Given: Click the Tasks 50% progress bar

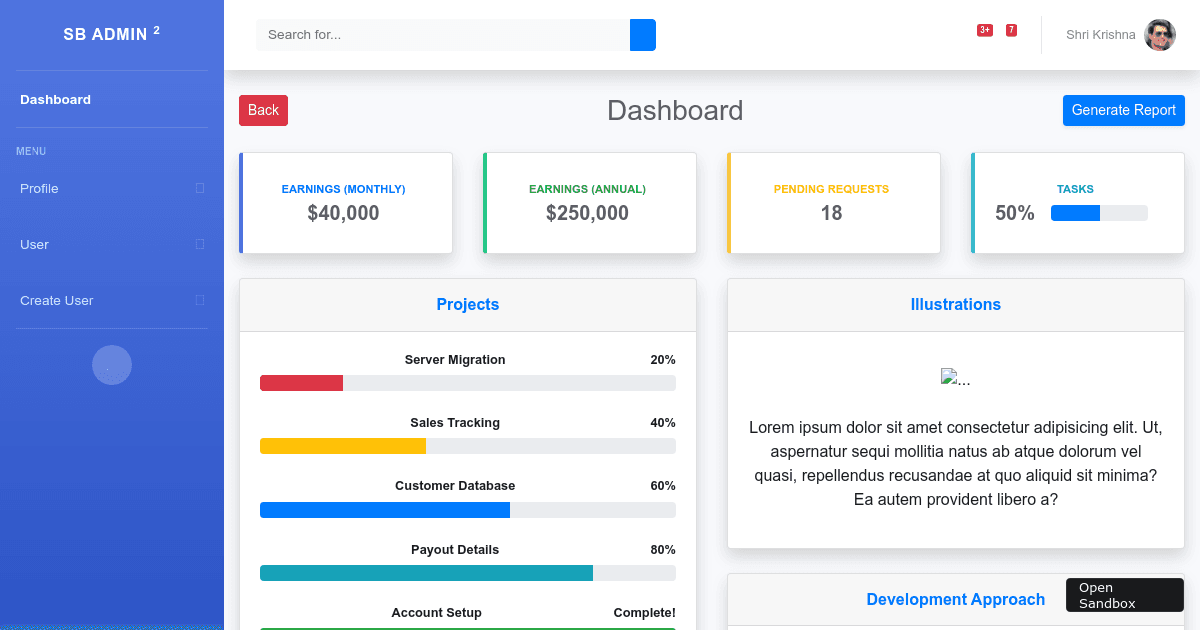Looking at the screenshot, I should (1098, 213).
